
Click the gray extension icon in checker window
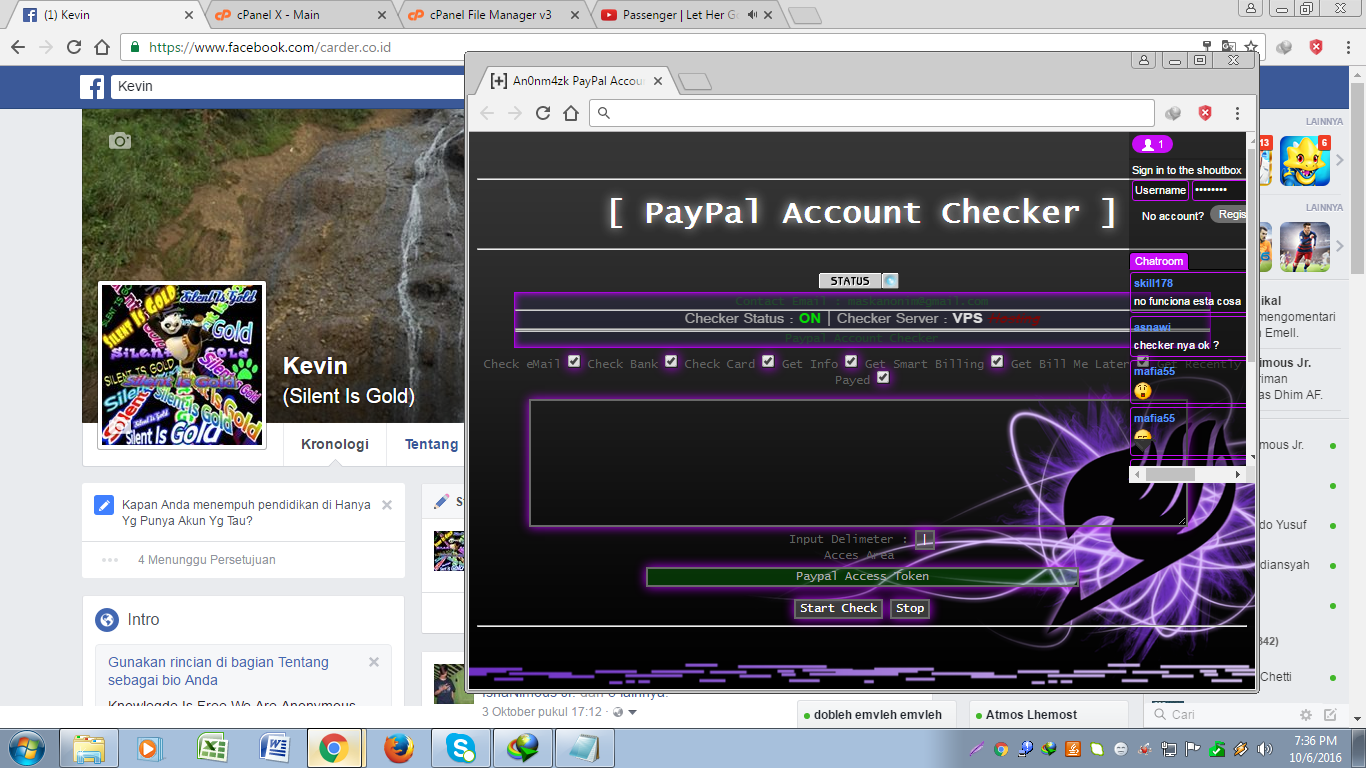click(x=1174, y=113)
